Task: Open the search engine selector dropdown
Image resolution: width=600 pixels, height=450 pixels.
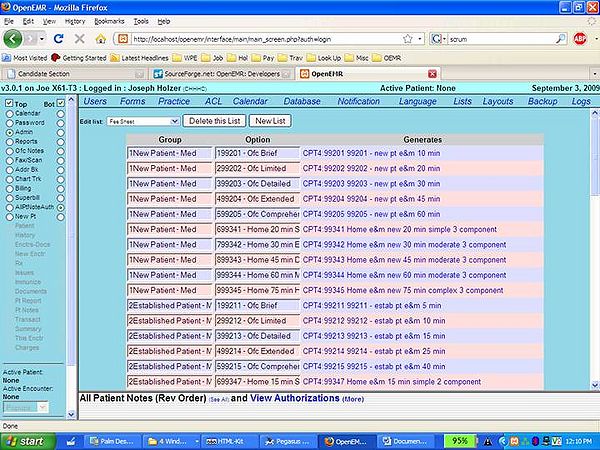Action: (x=440, y=39)
